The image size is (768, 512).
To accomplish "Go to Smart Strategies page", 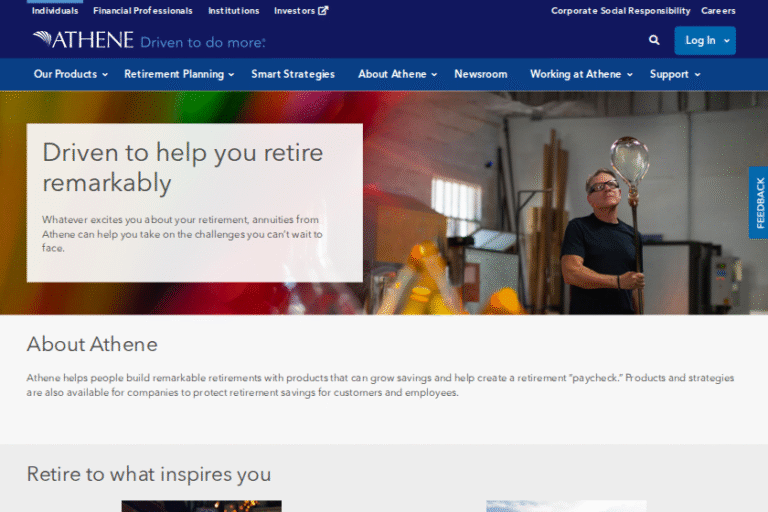I will tap(293, 74).
